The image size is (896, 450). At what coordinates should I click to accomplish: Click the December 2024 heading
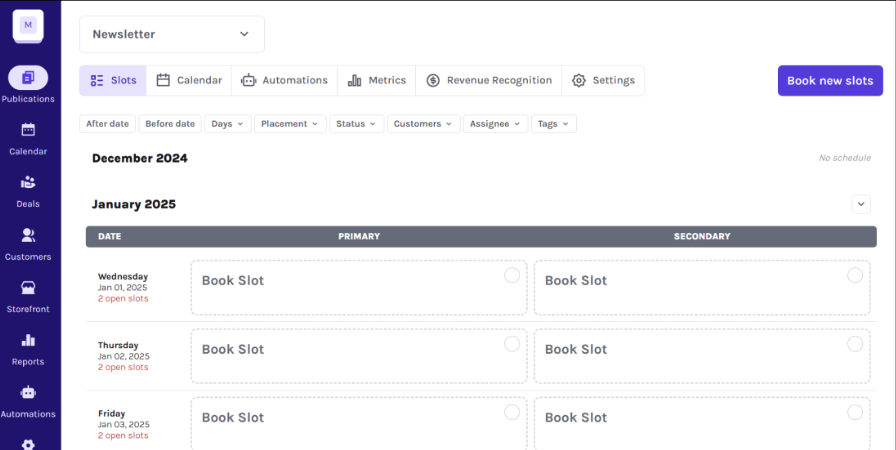tap(139, 158)
